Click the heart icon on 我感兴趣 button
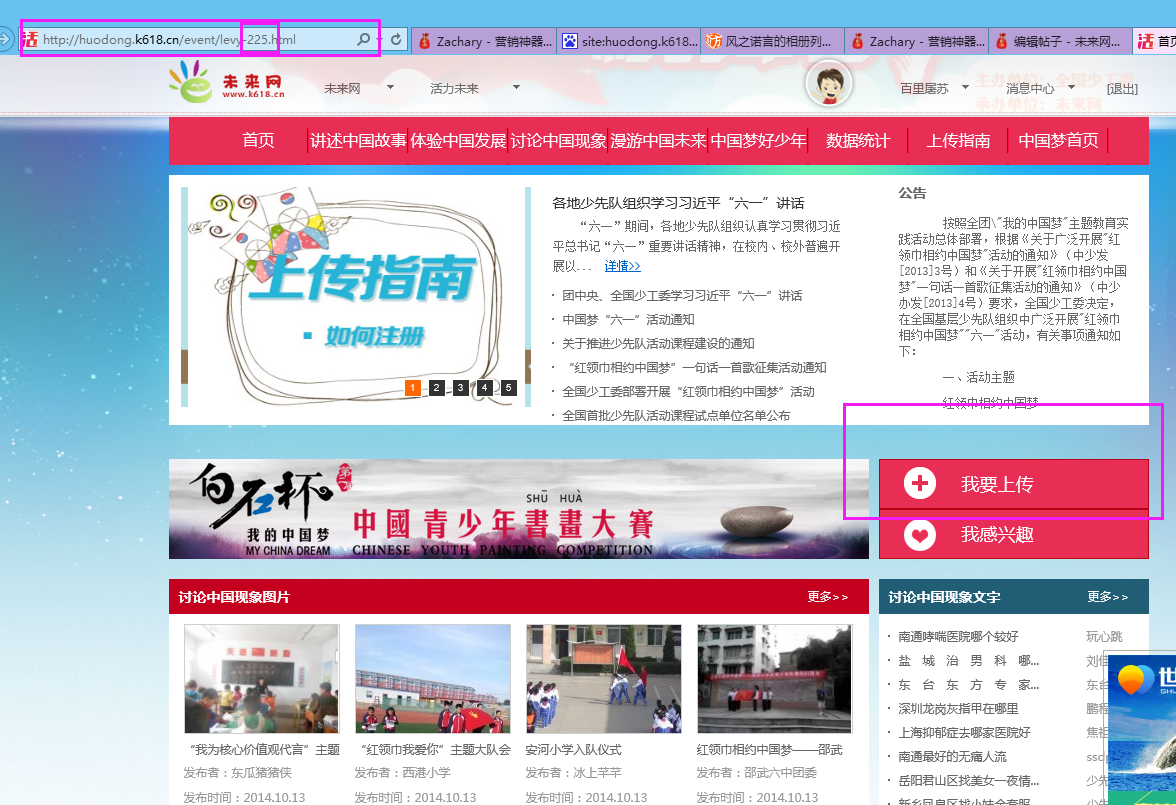 [919, 535]
